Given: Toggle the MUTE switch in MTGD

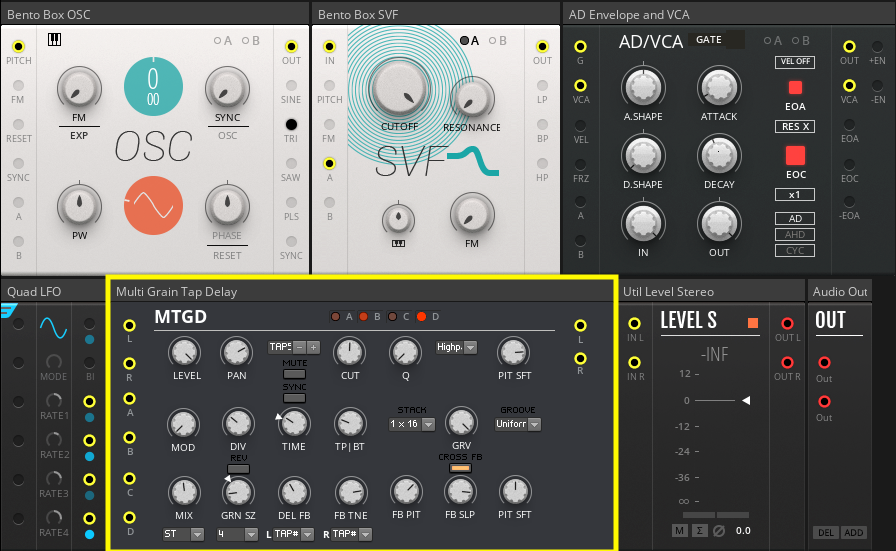Looking at the screenshot, I should tap(294, 374).
